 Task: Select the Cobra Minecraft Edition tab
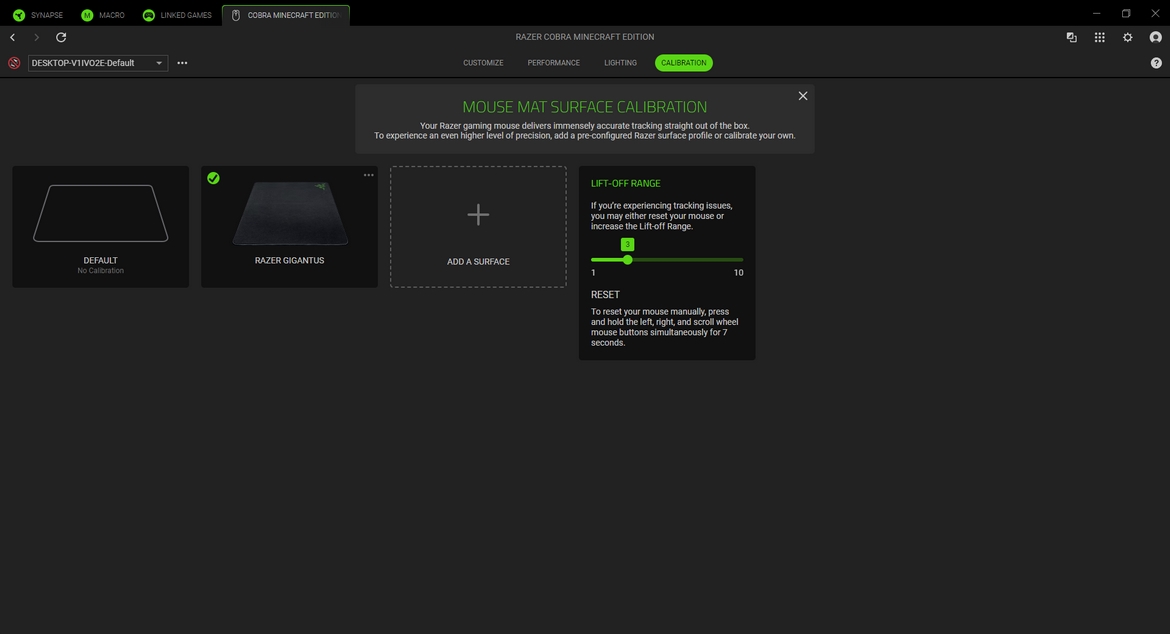pos(286,15)
